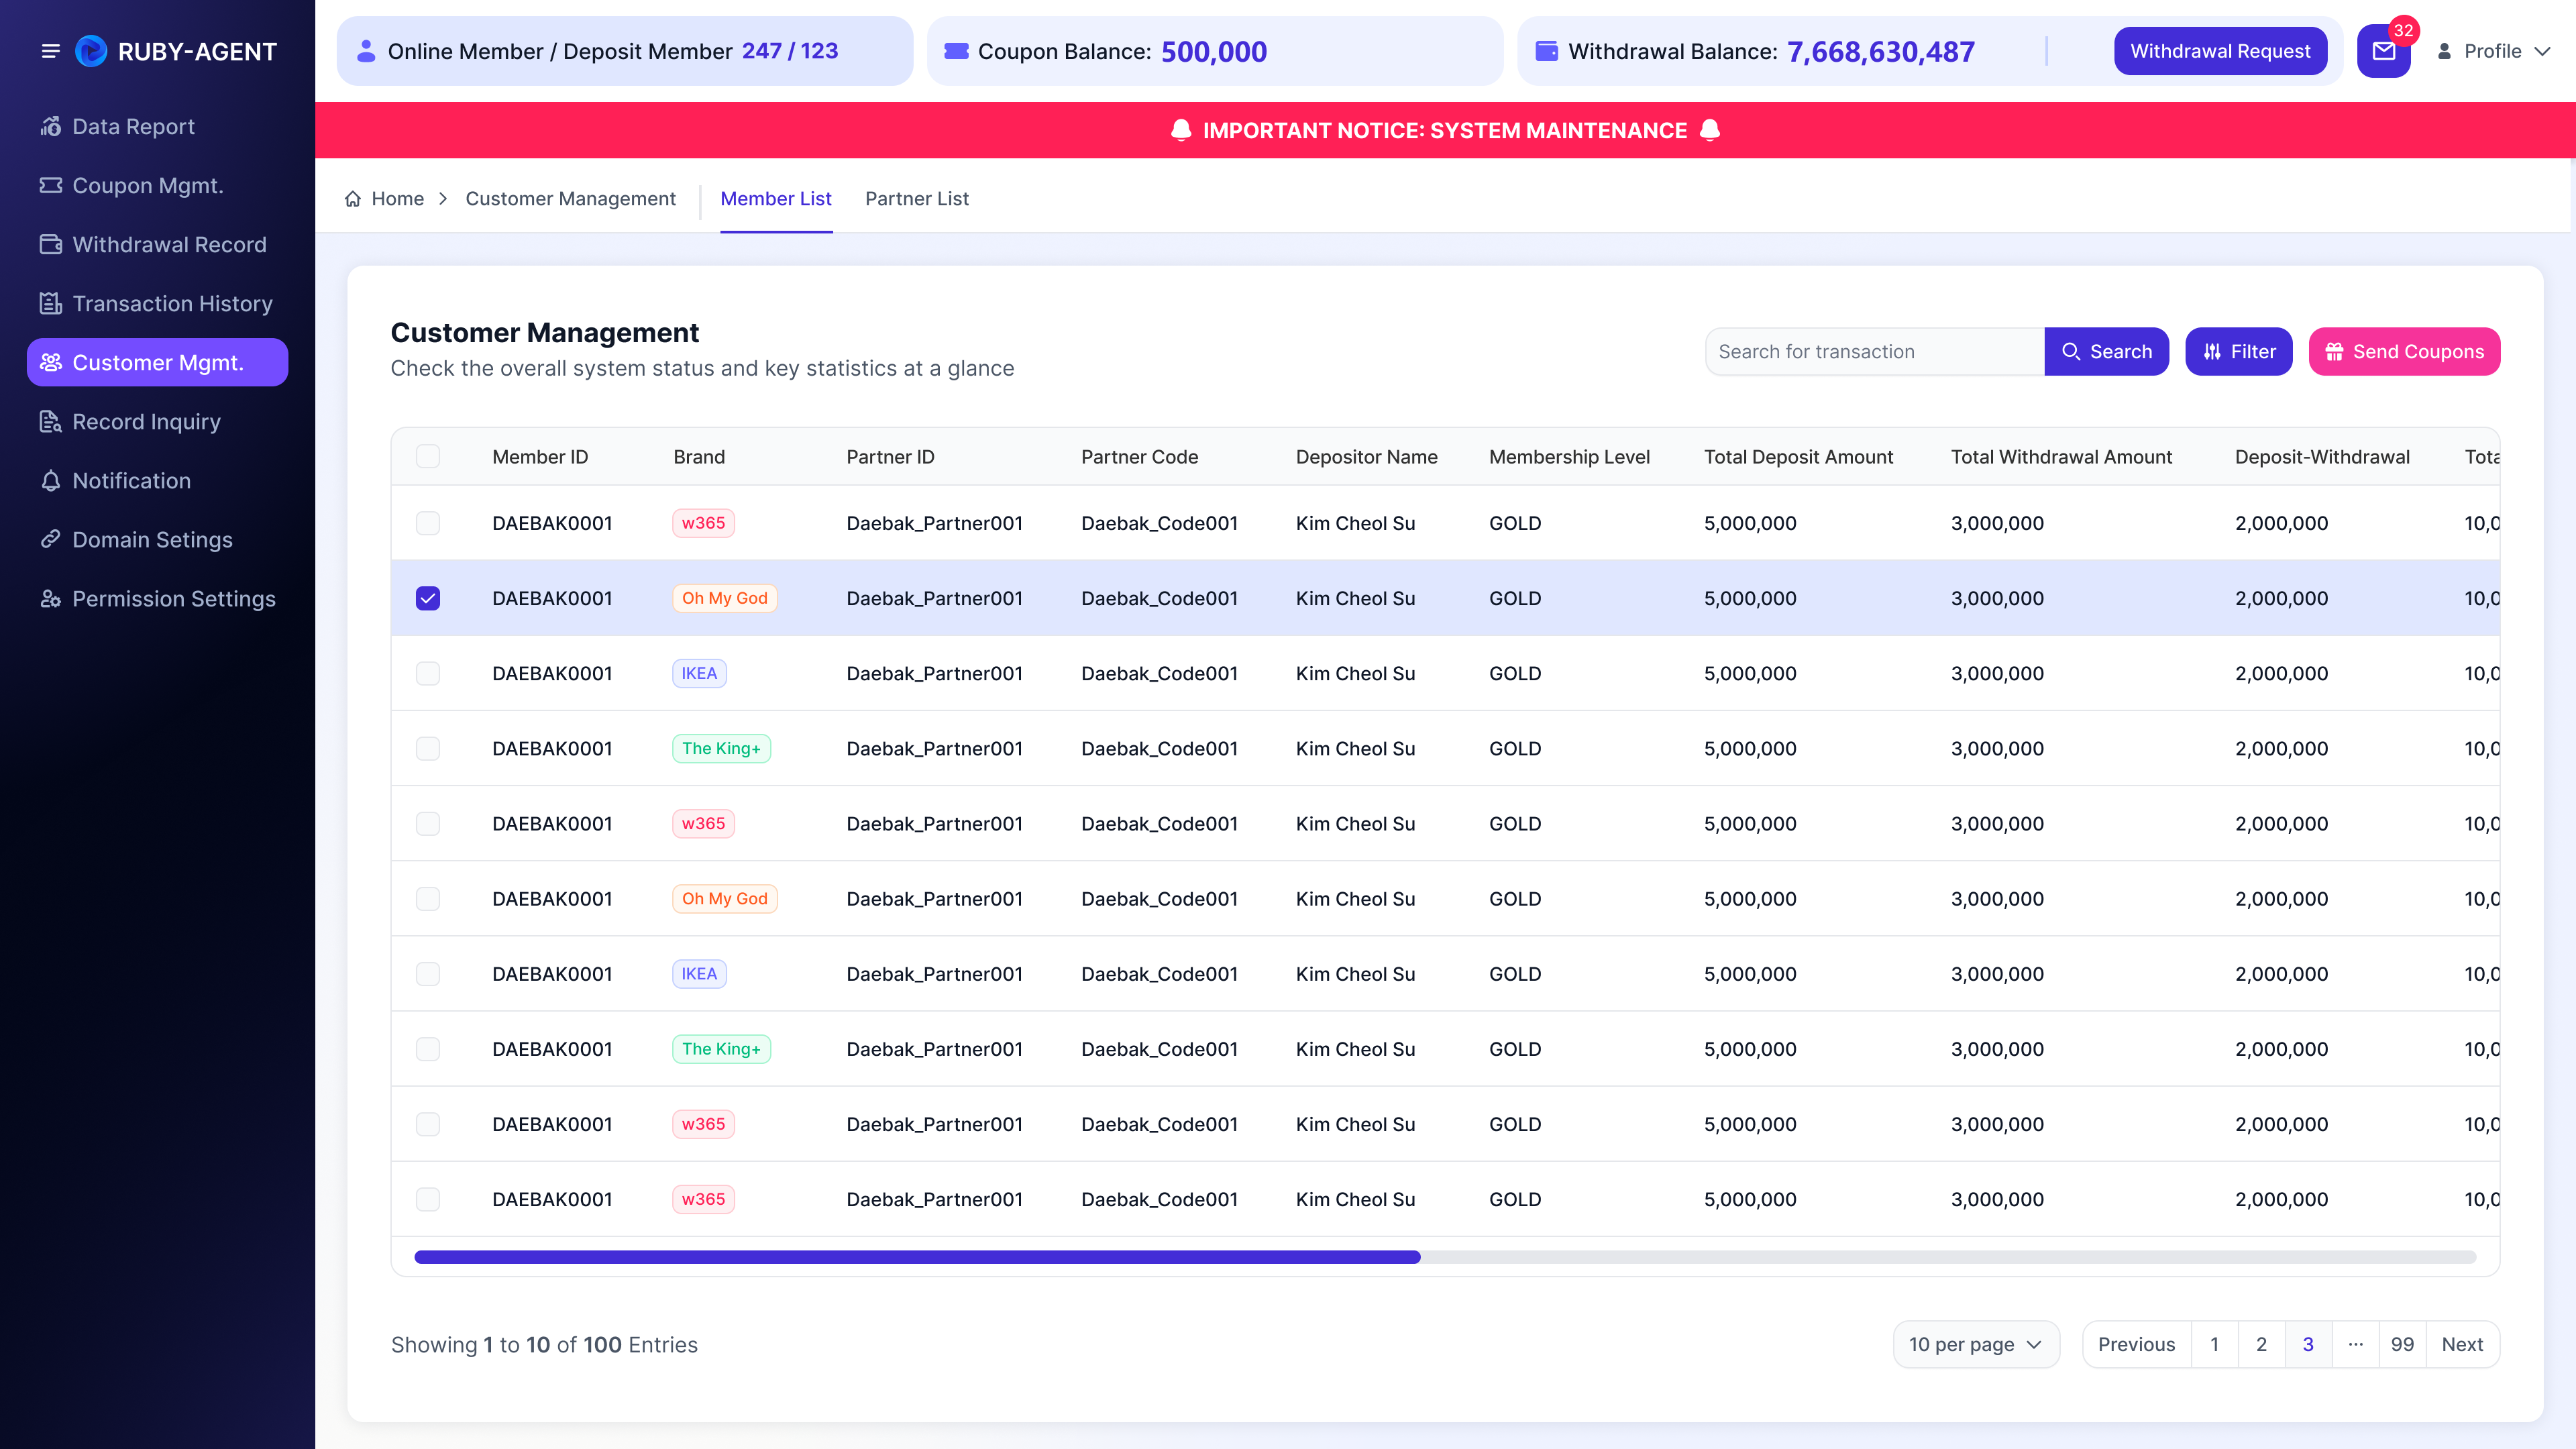
Task: Click the Search for transaction field
Action: click(1874, 352)
